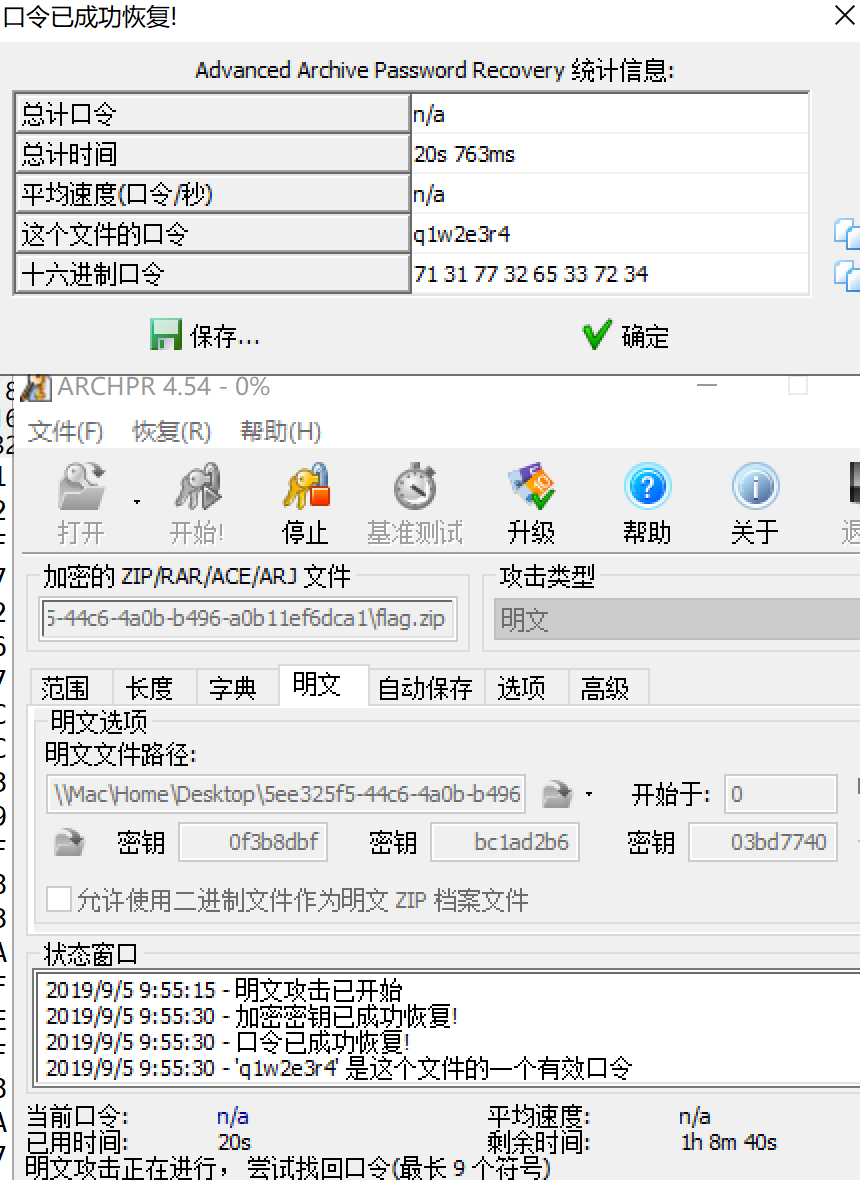Click the ARCHPR app icon in title bar
Viewport: 860px width, 1180px height.
(35, 388)
